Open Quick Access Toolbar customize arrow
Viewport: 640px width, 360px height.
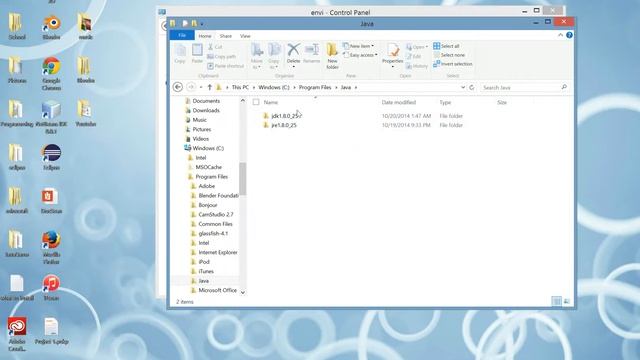pos(202,24)
